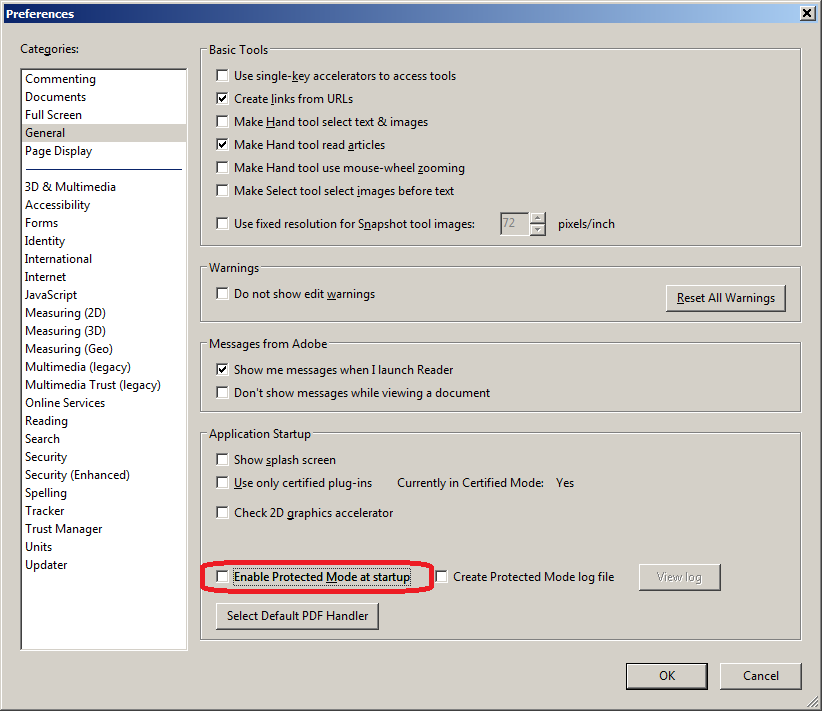Open Multimedia (legacy) preferences
The height and width of the screenshot is (712, 823).
tap(104, 367)
